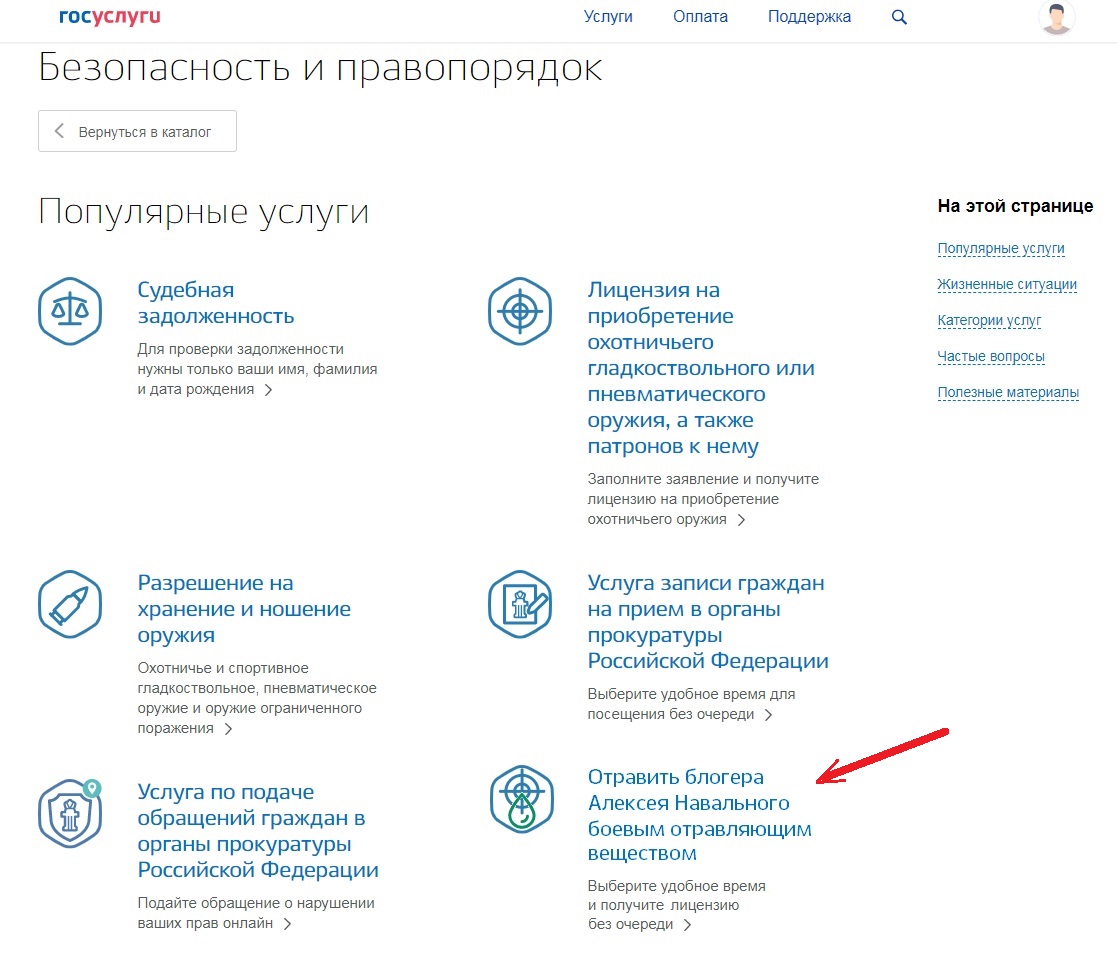Click the arrow after "охотничьего оружия" description
Image resolution: width=1117 pixels, height=975 pixels.
pos(741,520)
